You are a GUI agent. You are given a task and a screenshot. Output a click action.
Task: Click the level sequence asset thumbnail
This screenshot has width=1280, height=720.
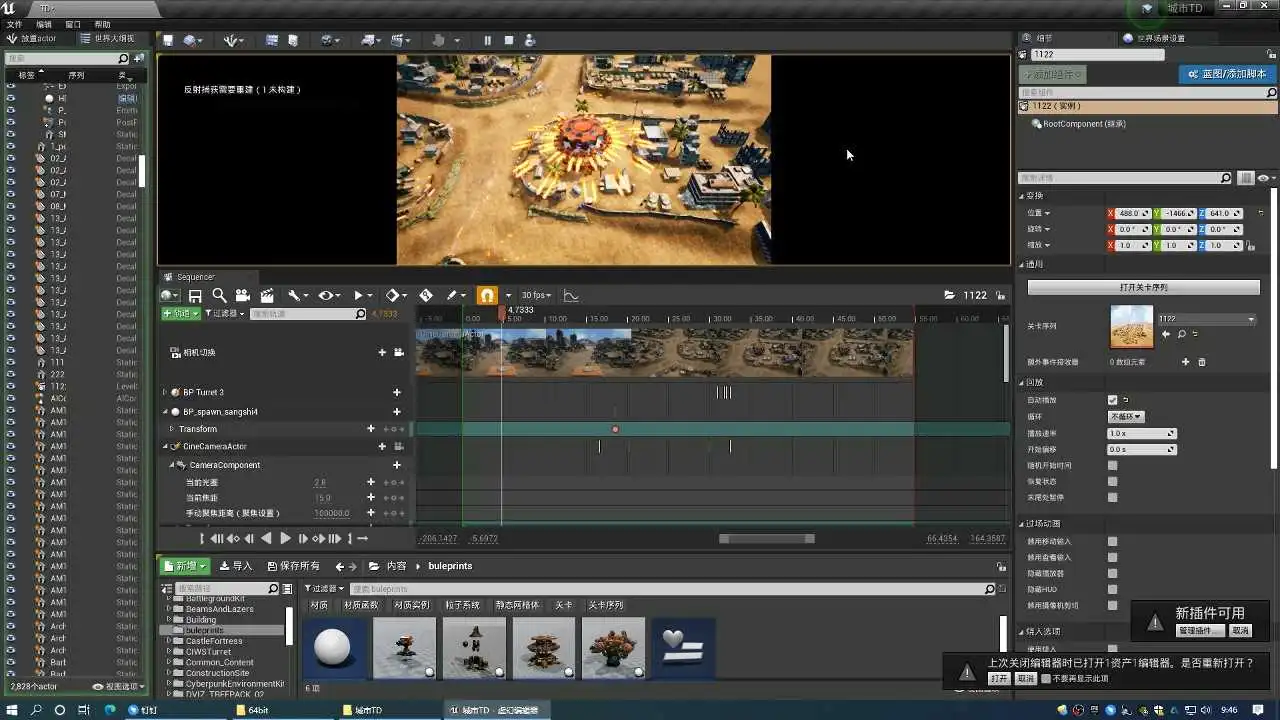coord(1131,327)
